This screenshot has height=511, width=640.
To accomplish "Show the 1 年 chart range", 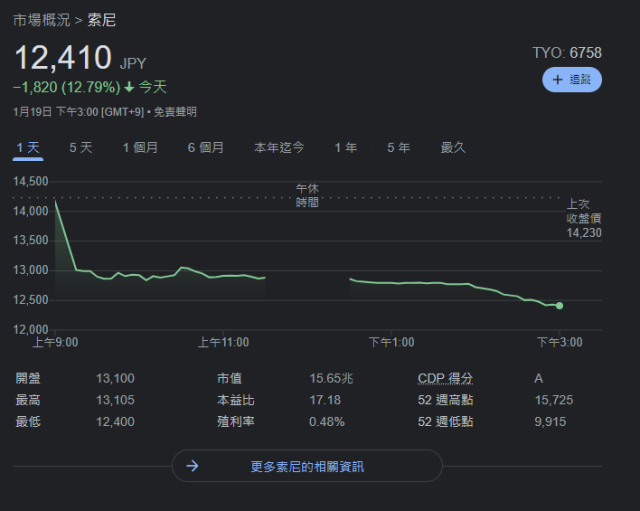I will tap(345, 148).
